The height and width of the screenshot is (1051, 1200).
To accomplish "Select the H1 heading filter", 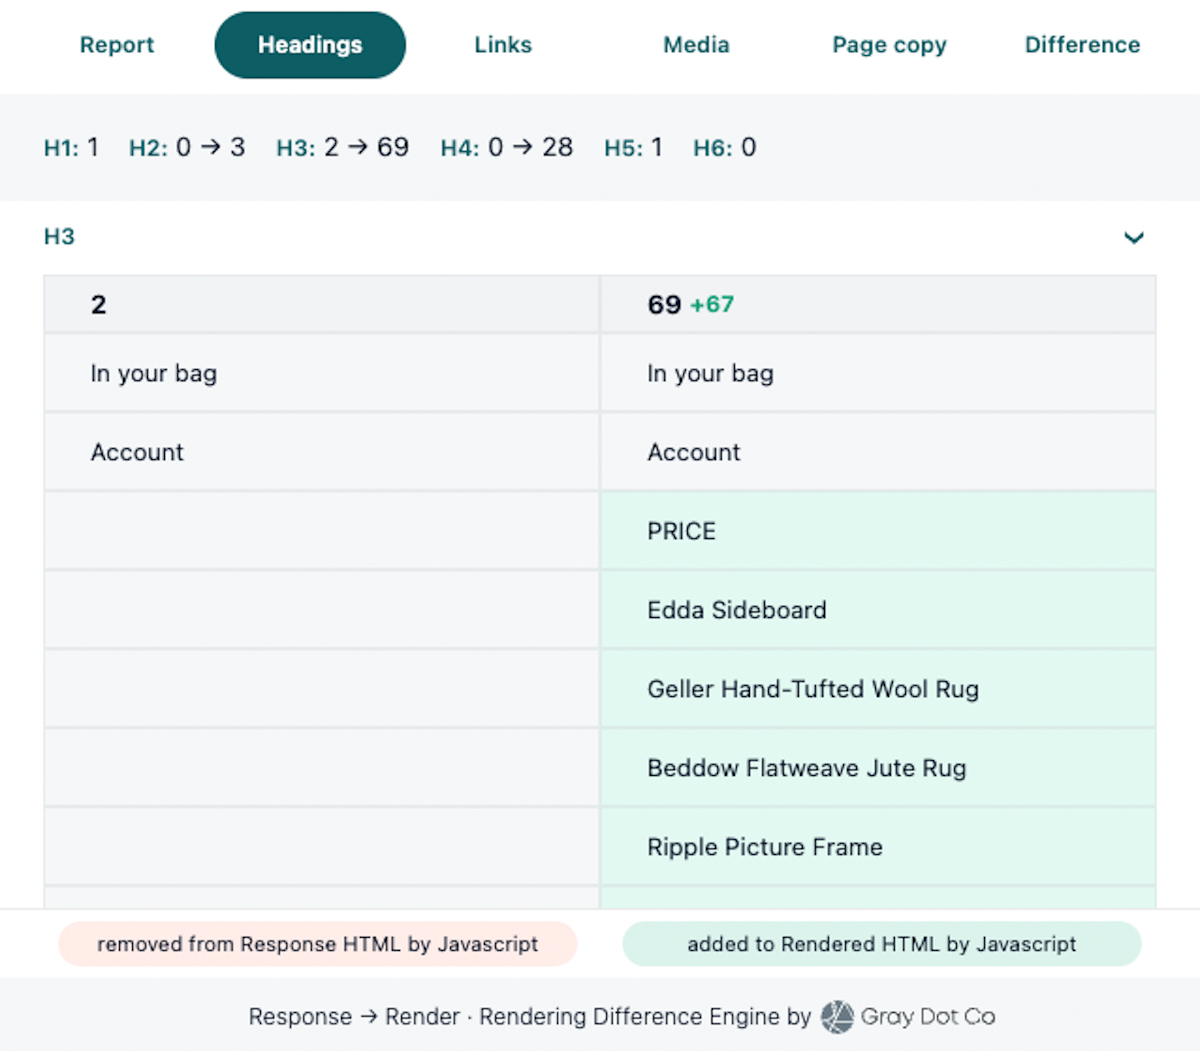I will [x=71, y=147].
